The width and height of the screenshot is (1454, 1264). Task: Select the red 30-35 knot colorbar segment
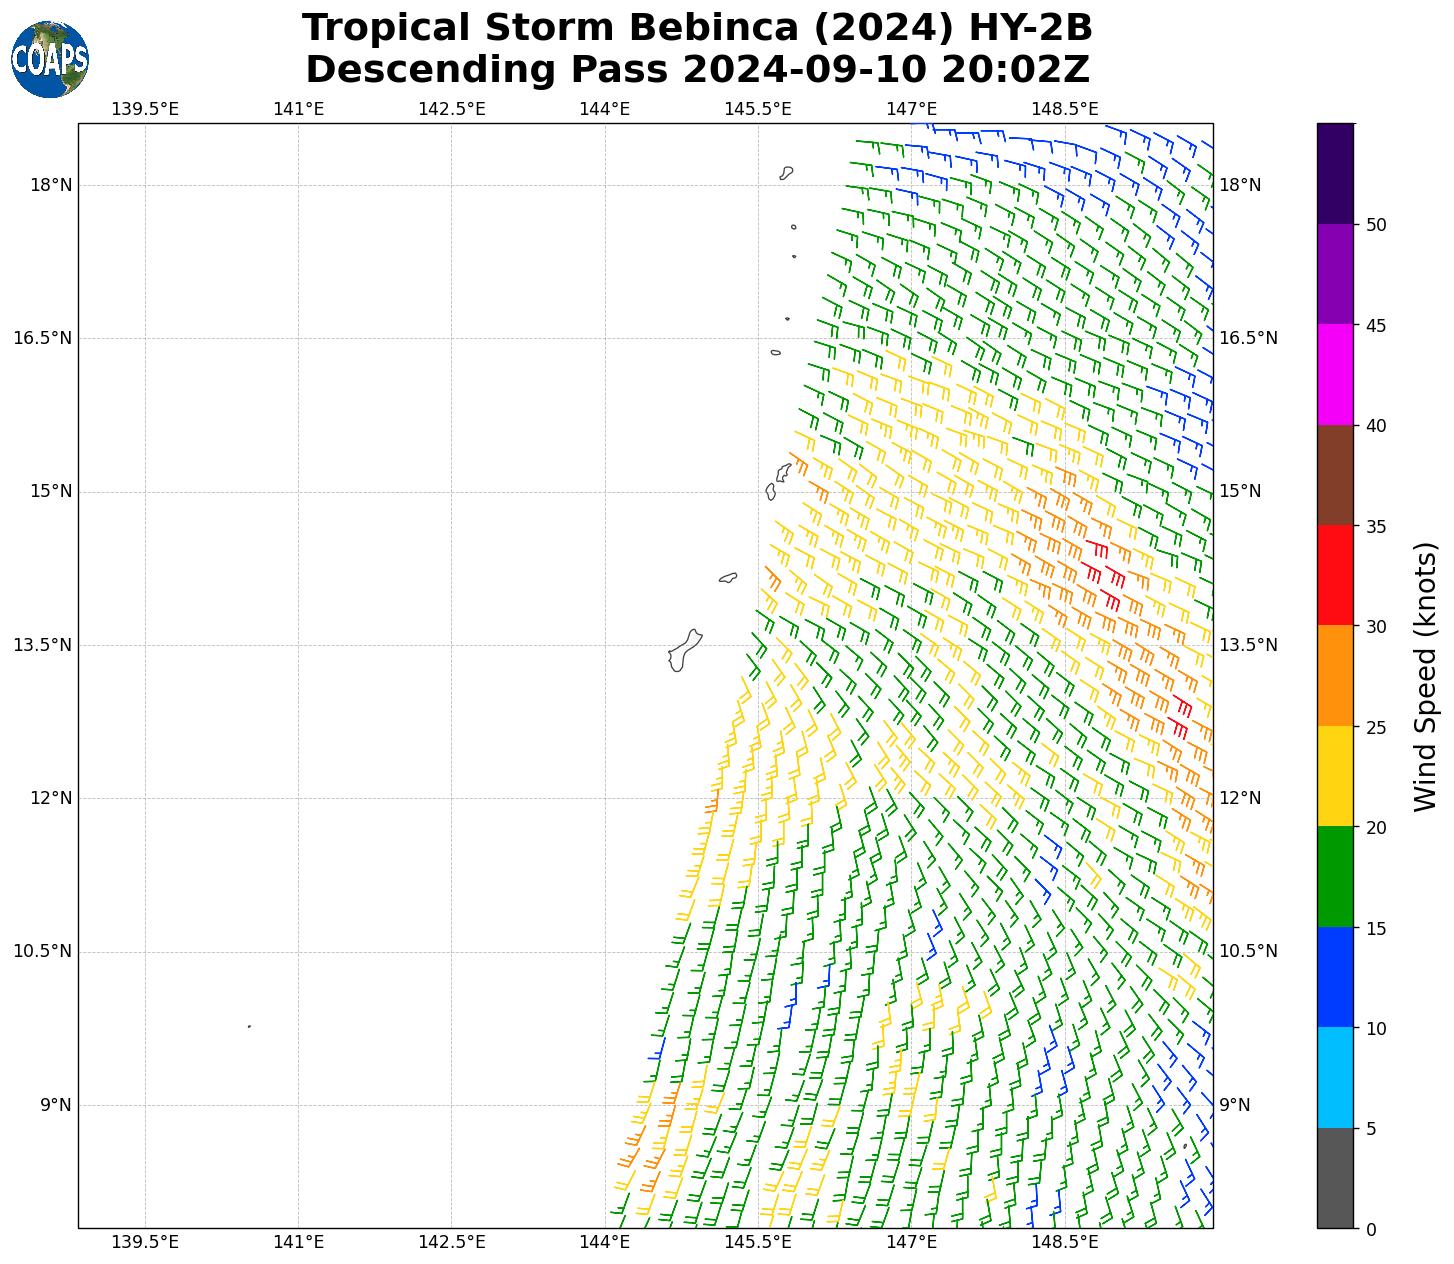[x=1334, y=575]
